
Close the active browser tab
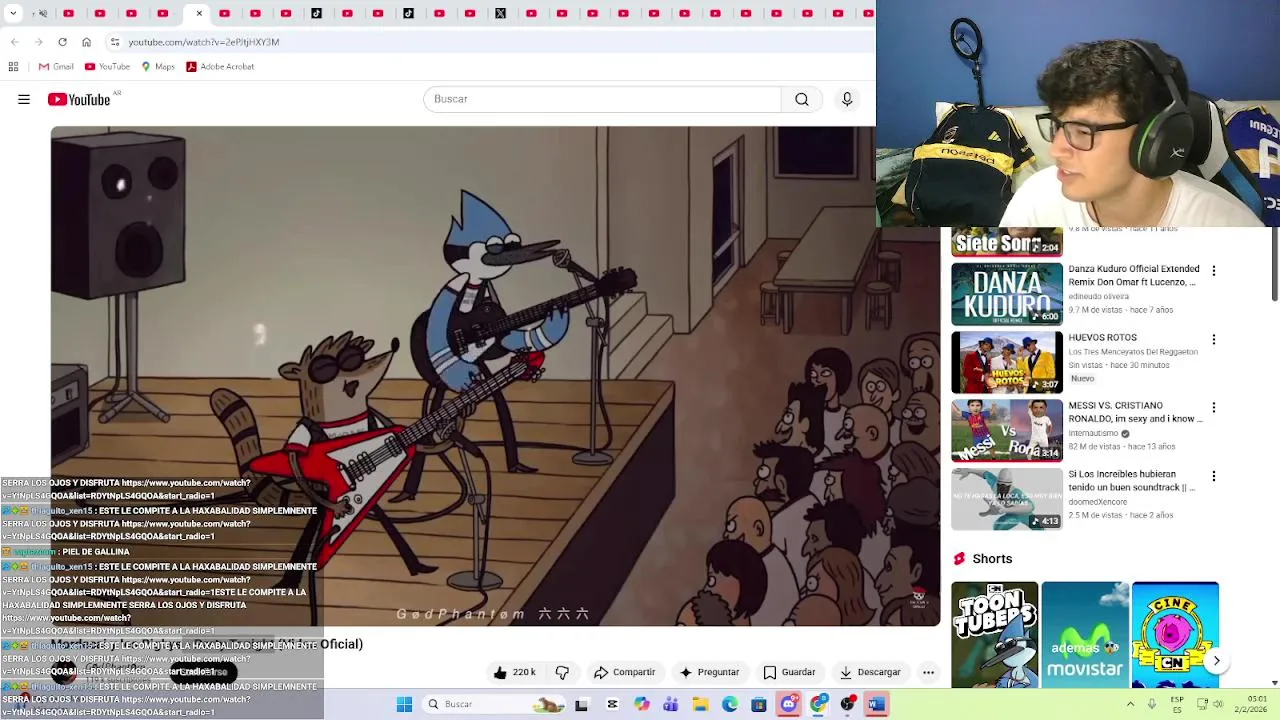click(199, 13)
